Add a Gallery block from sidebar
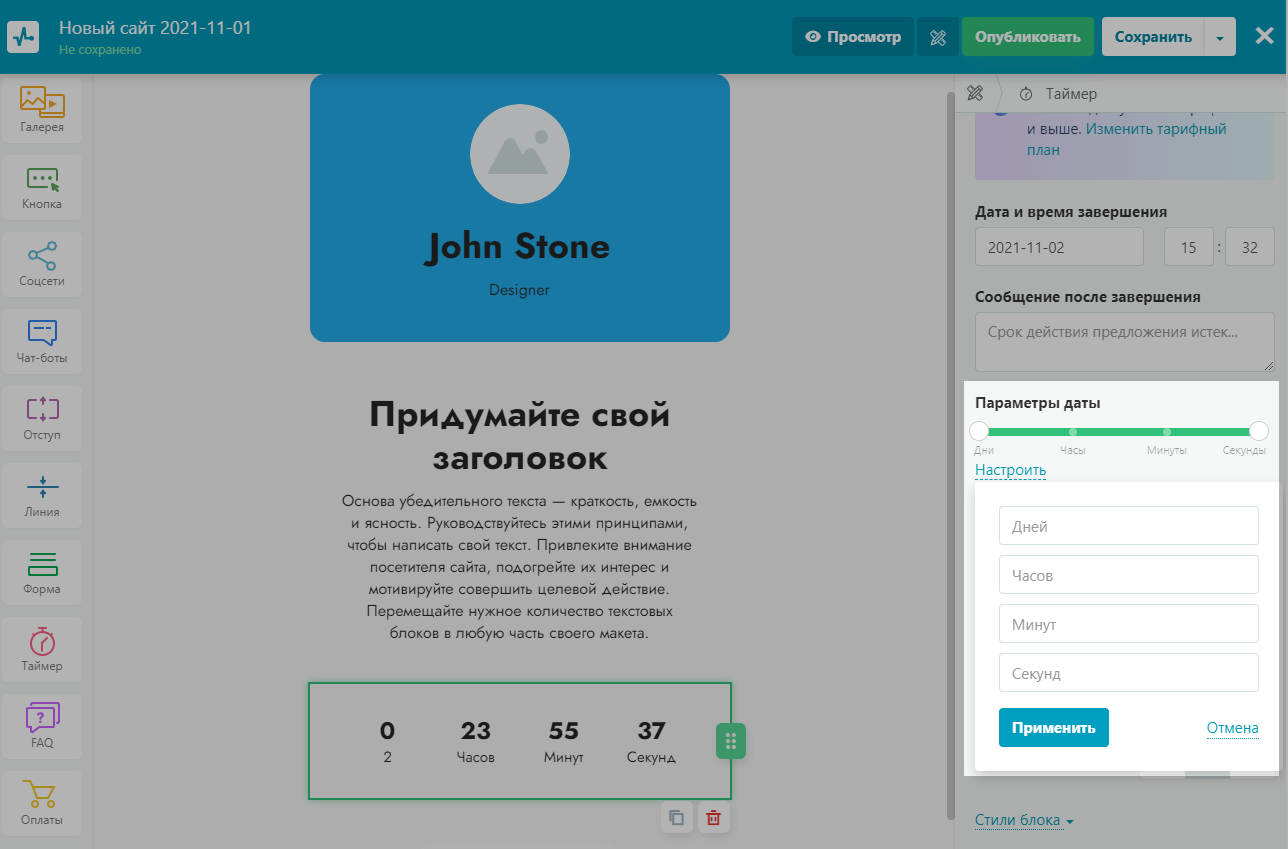This screenshot has width=1288, height=849. 42,109
